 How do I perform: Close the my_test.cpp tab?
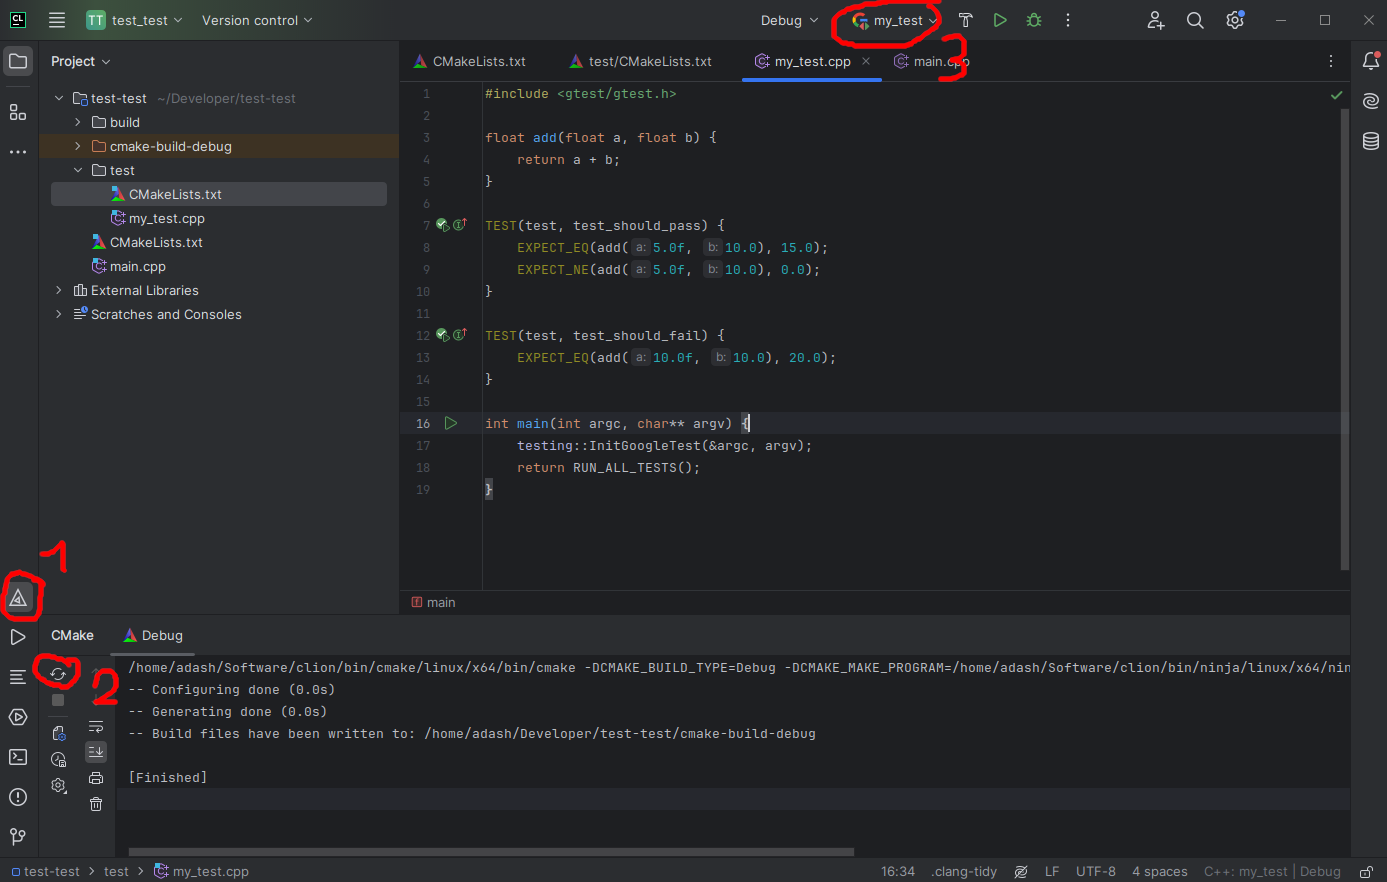[x=866, y=61]
